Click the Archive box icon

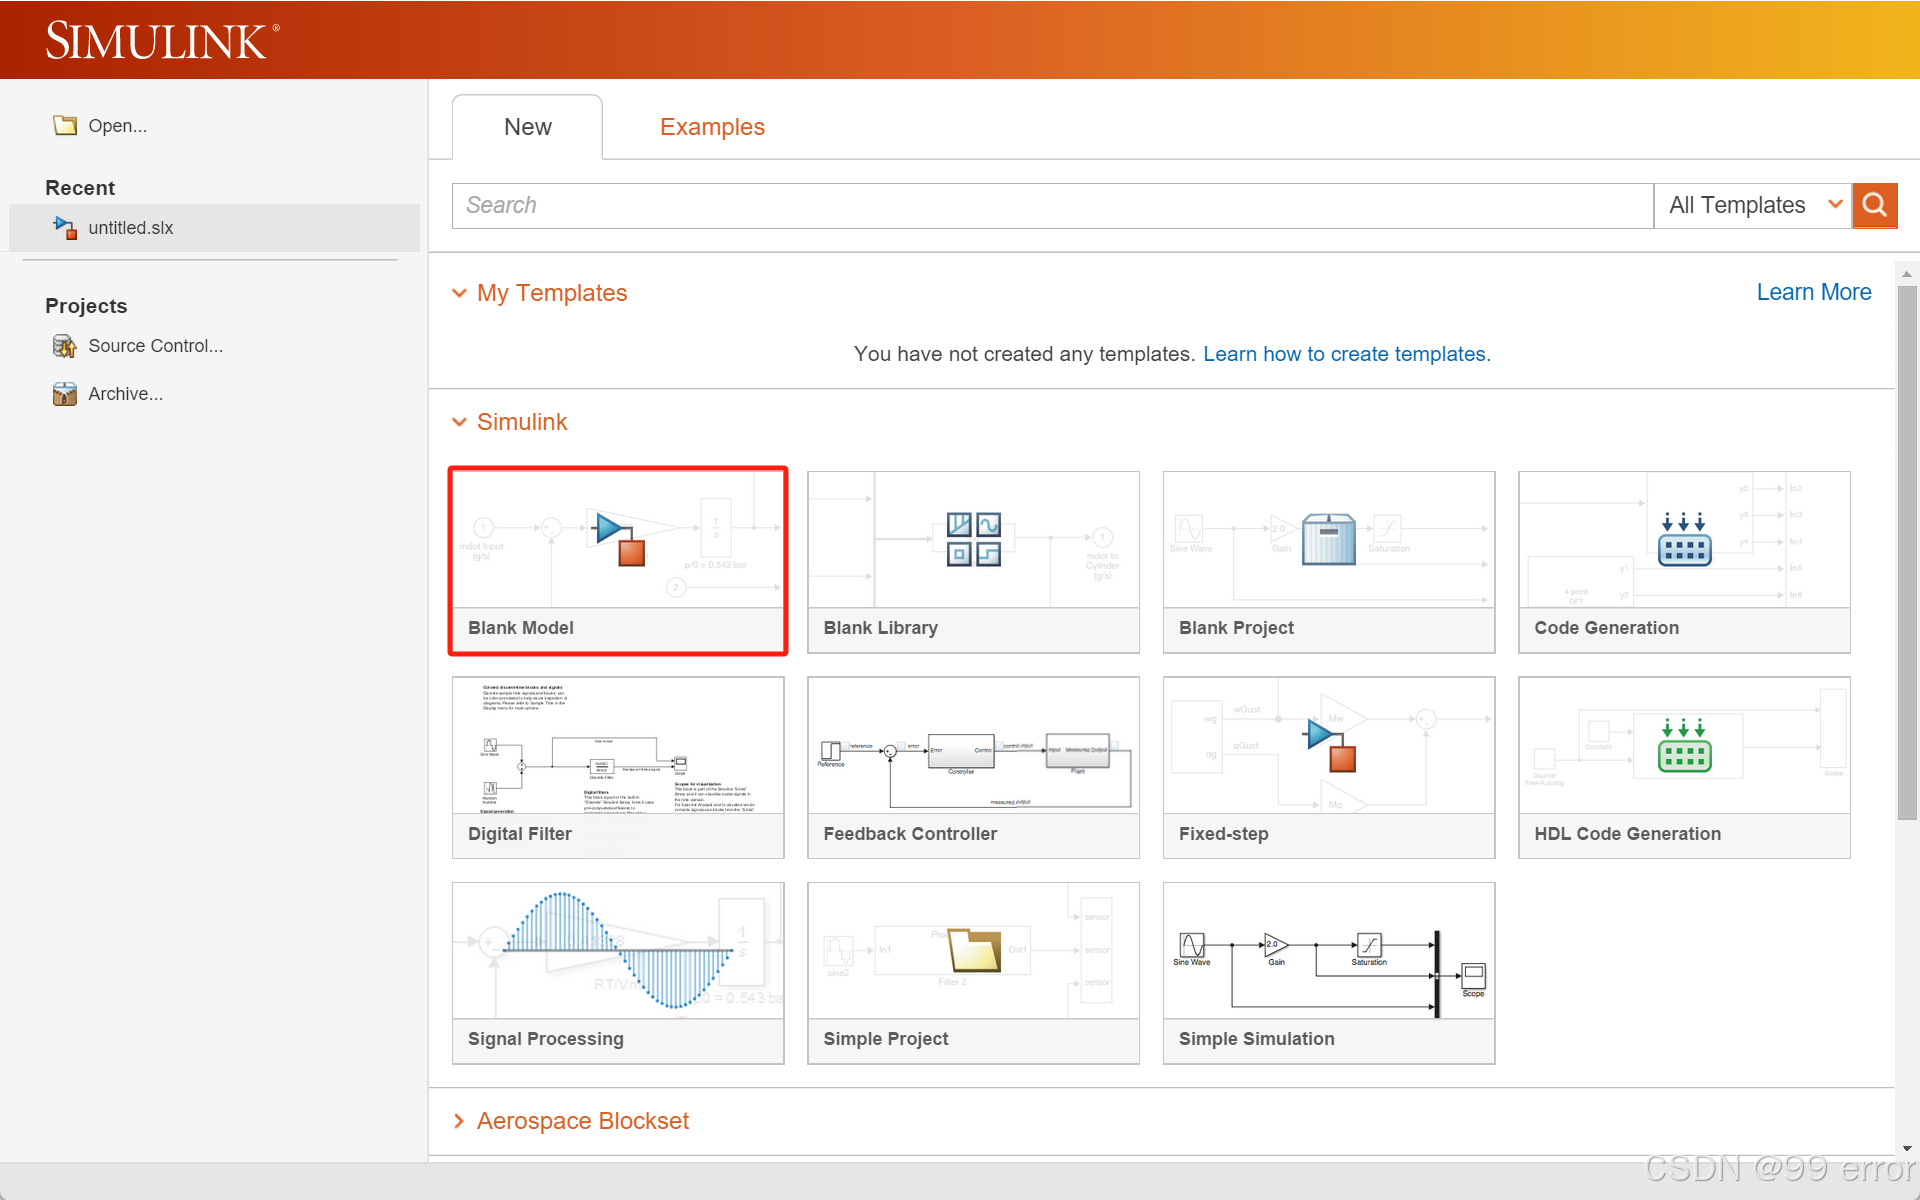coord(65,394)
